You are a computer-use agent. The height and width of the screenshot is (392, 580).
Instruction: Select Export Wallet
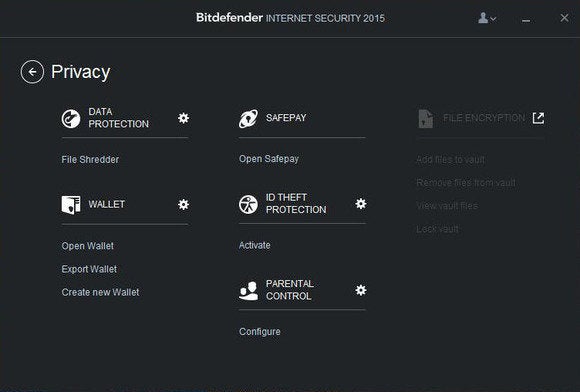point(89,269)
